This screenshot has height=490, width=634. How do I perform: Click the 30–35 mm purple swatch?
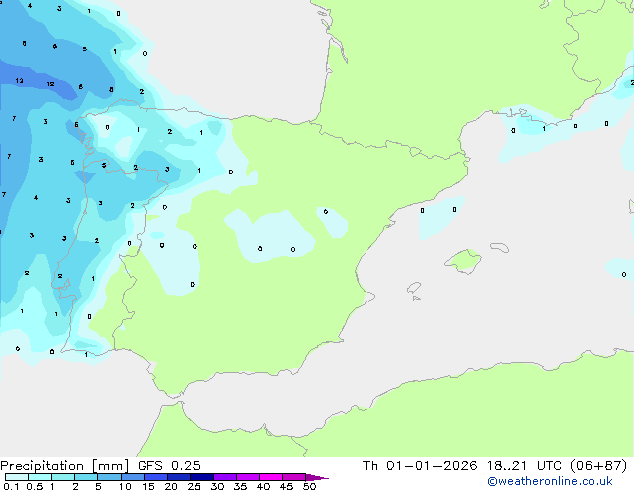tap(225, 477)
